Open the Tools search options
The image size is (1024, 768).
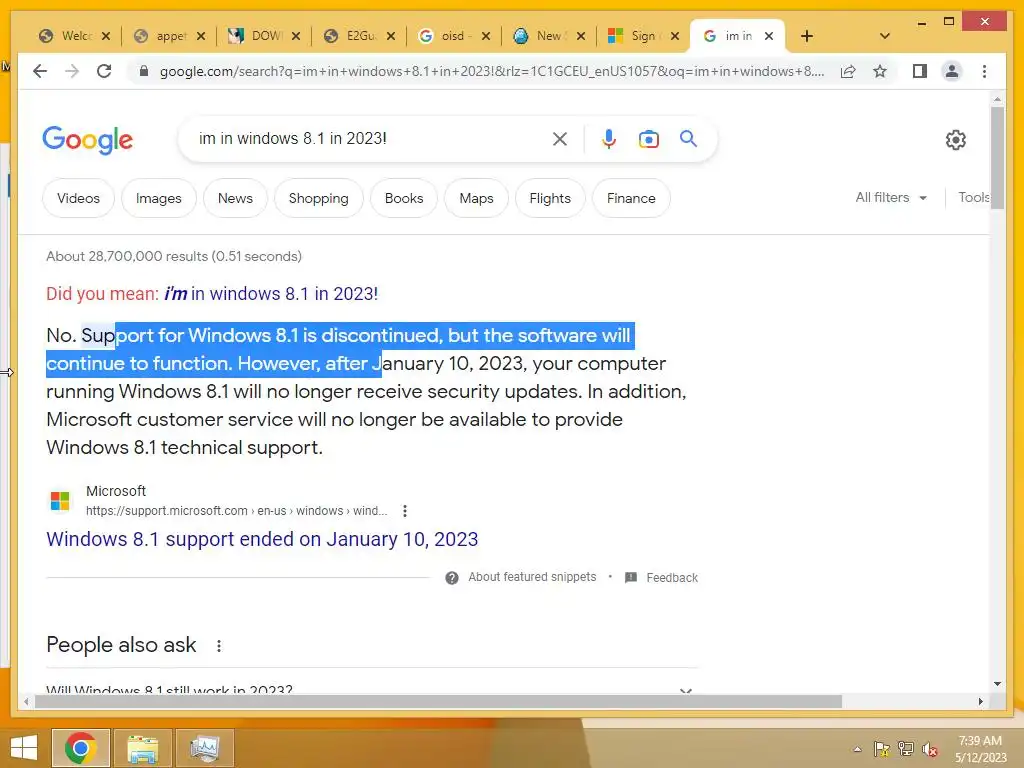973,197
